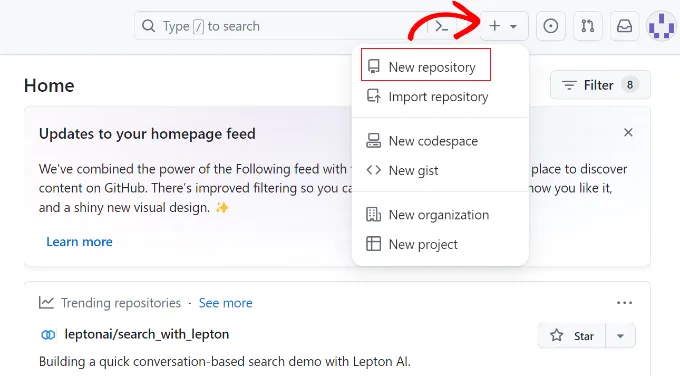Screen dimensions: 680x376
Task: Open See more trending repositories link
Action: point(226,303)
